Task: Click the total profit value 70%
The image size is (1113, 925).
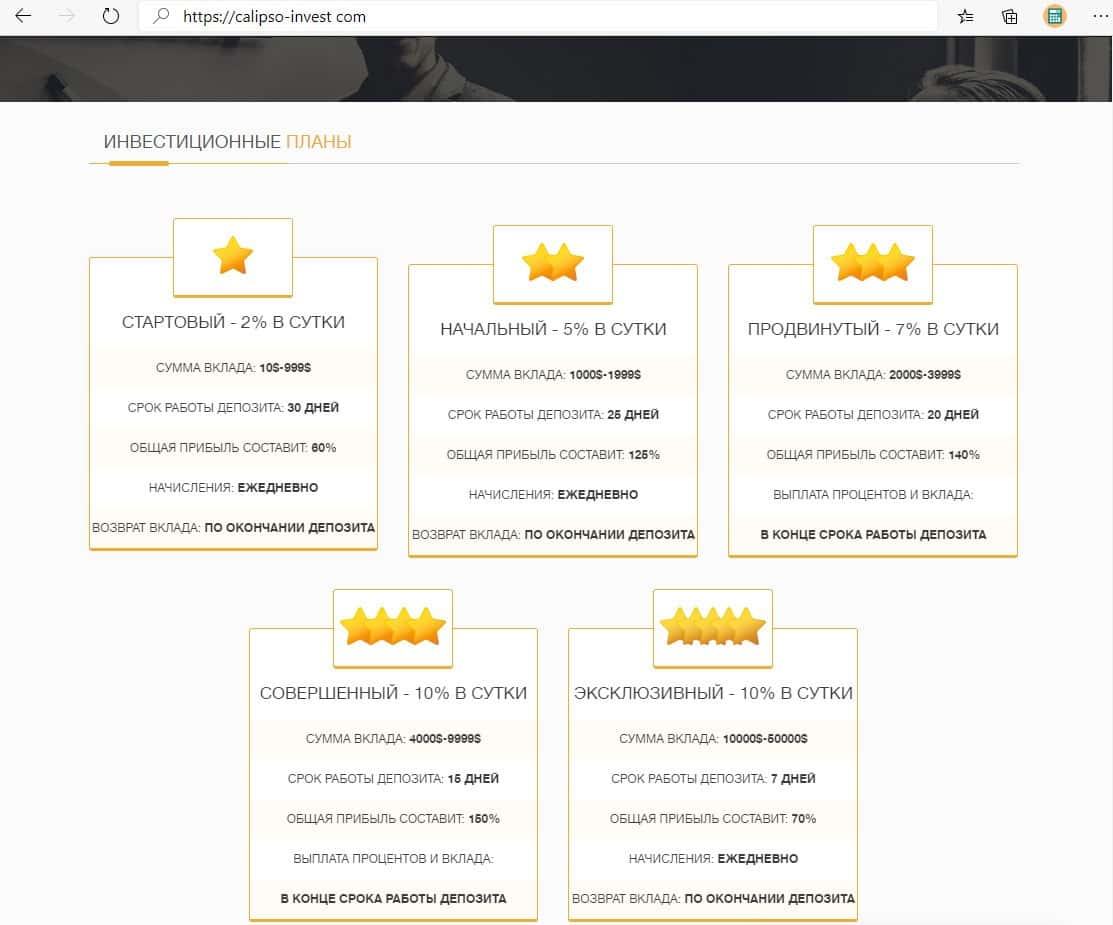Action: tap(804, 819)
